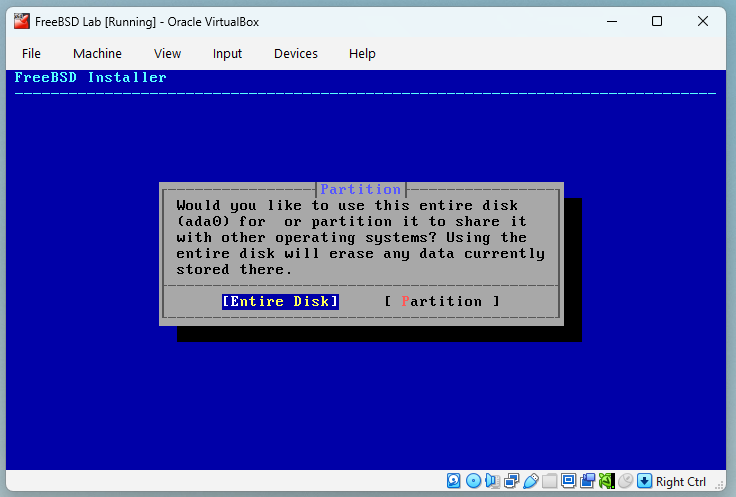The image size is (736, 497).
Task: Open the Machine menu
Action: (x=97, y=54)
